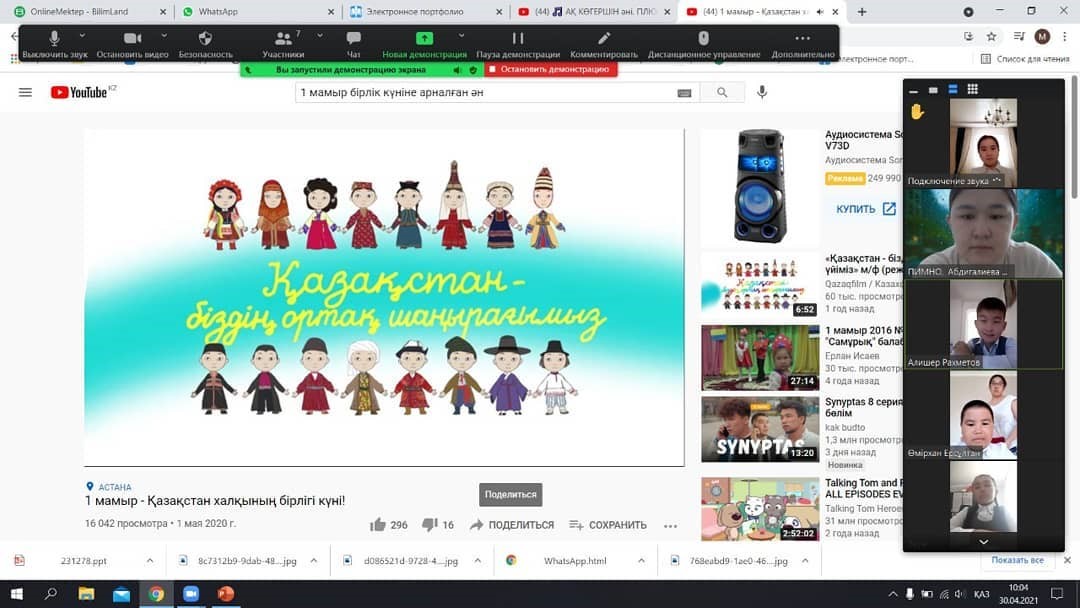Open Zoom More options menu
The height and width of the screenshot is (608, 1080).
pos(802,44)
